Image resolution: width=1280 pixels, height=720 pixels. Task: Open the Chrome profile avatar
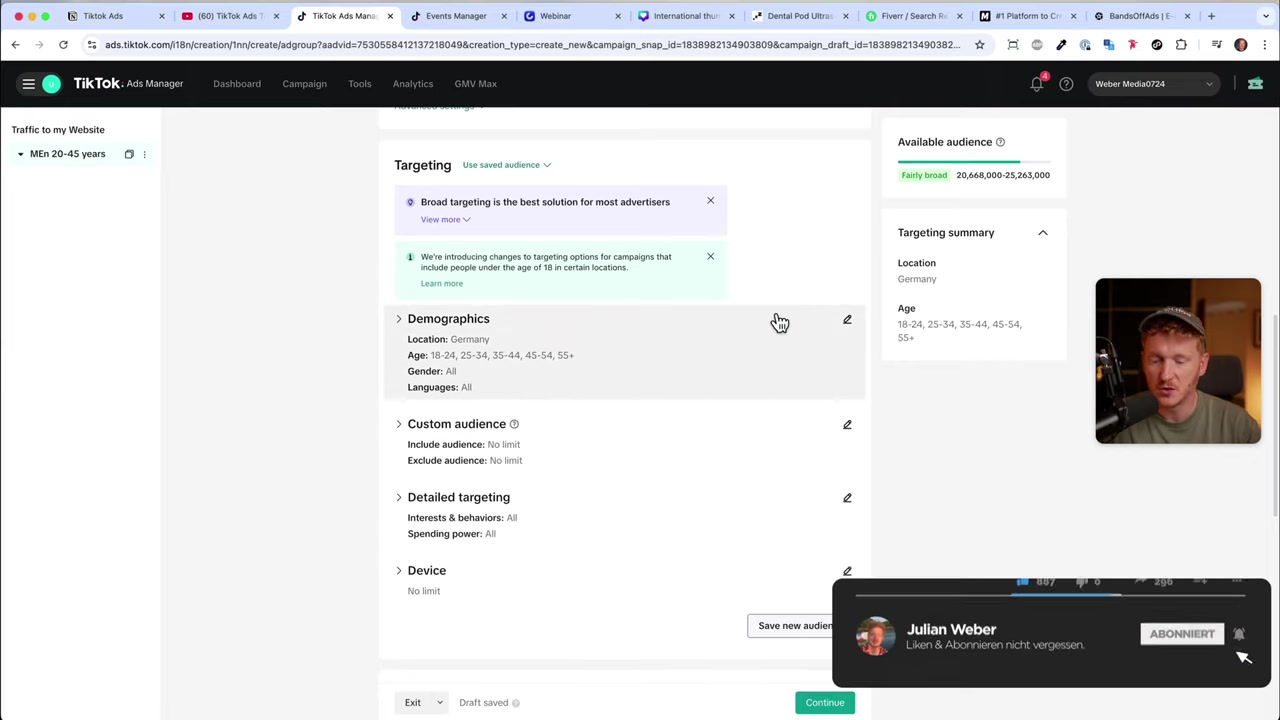(x=1241, y=45)
